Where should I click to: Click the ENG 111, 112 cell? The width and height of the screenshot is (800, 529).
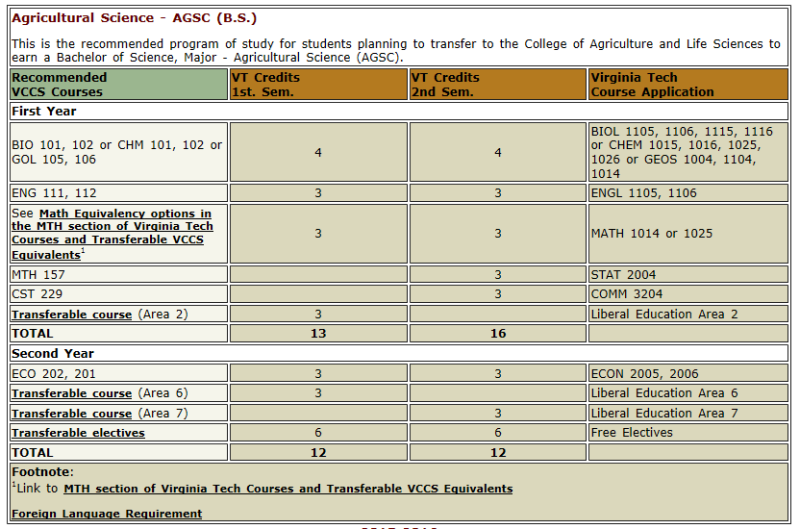pyautogui.click(x=119, y=193)
